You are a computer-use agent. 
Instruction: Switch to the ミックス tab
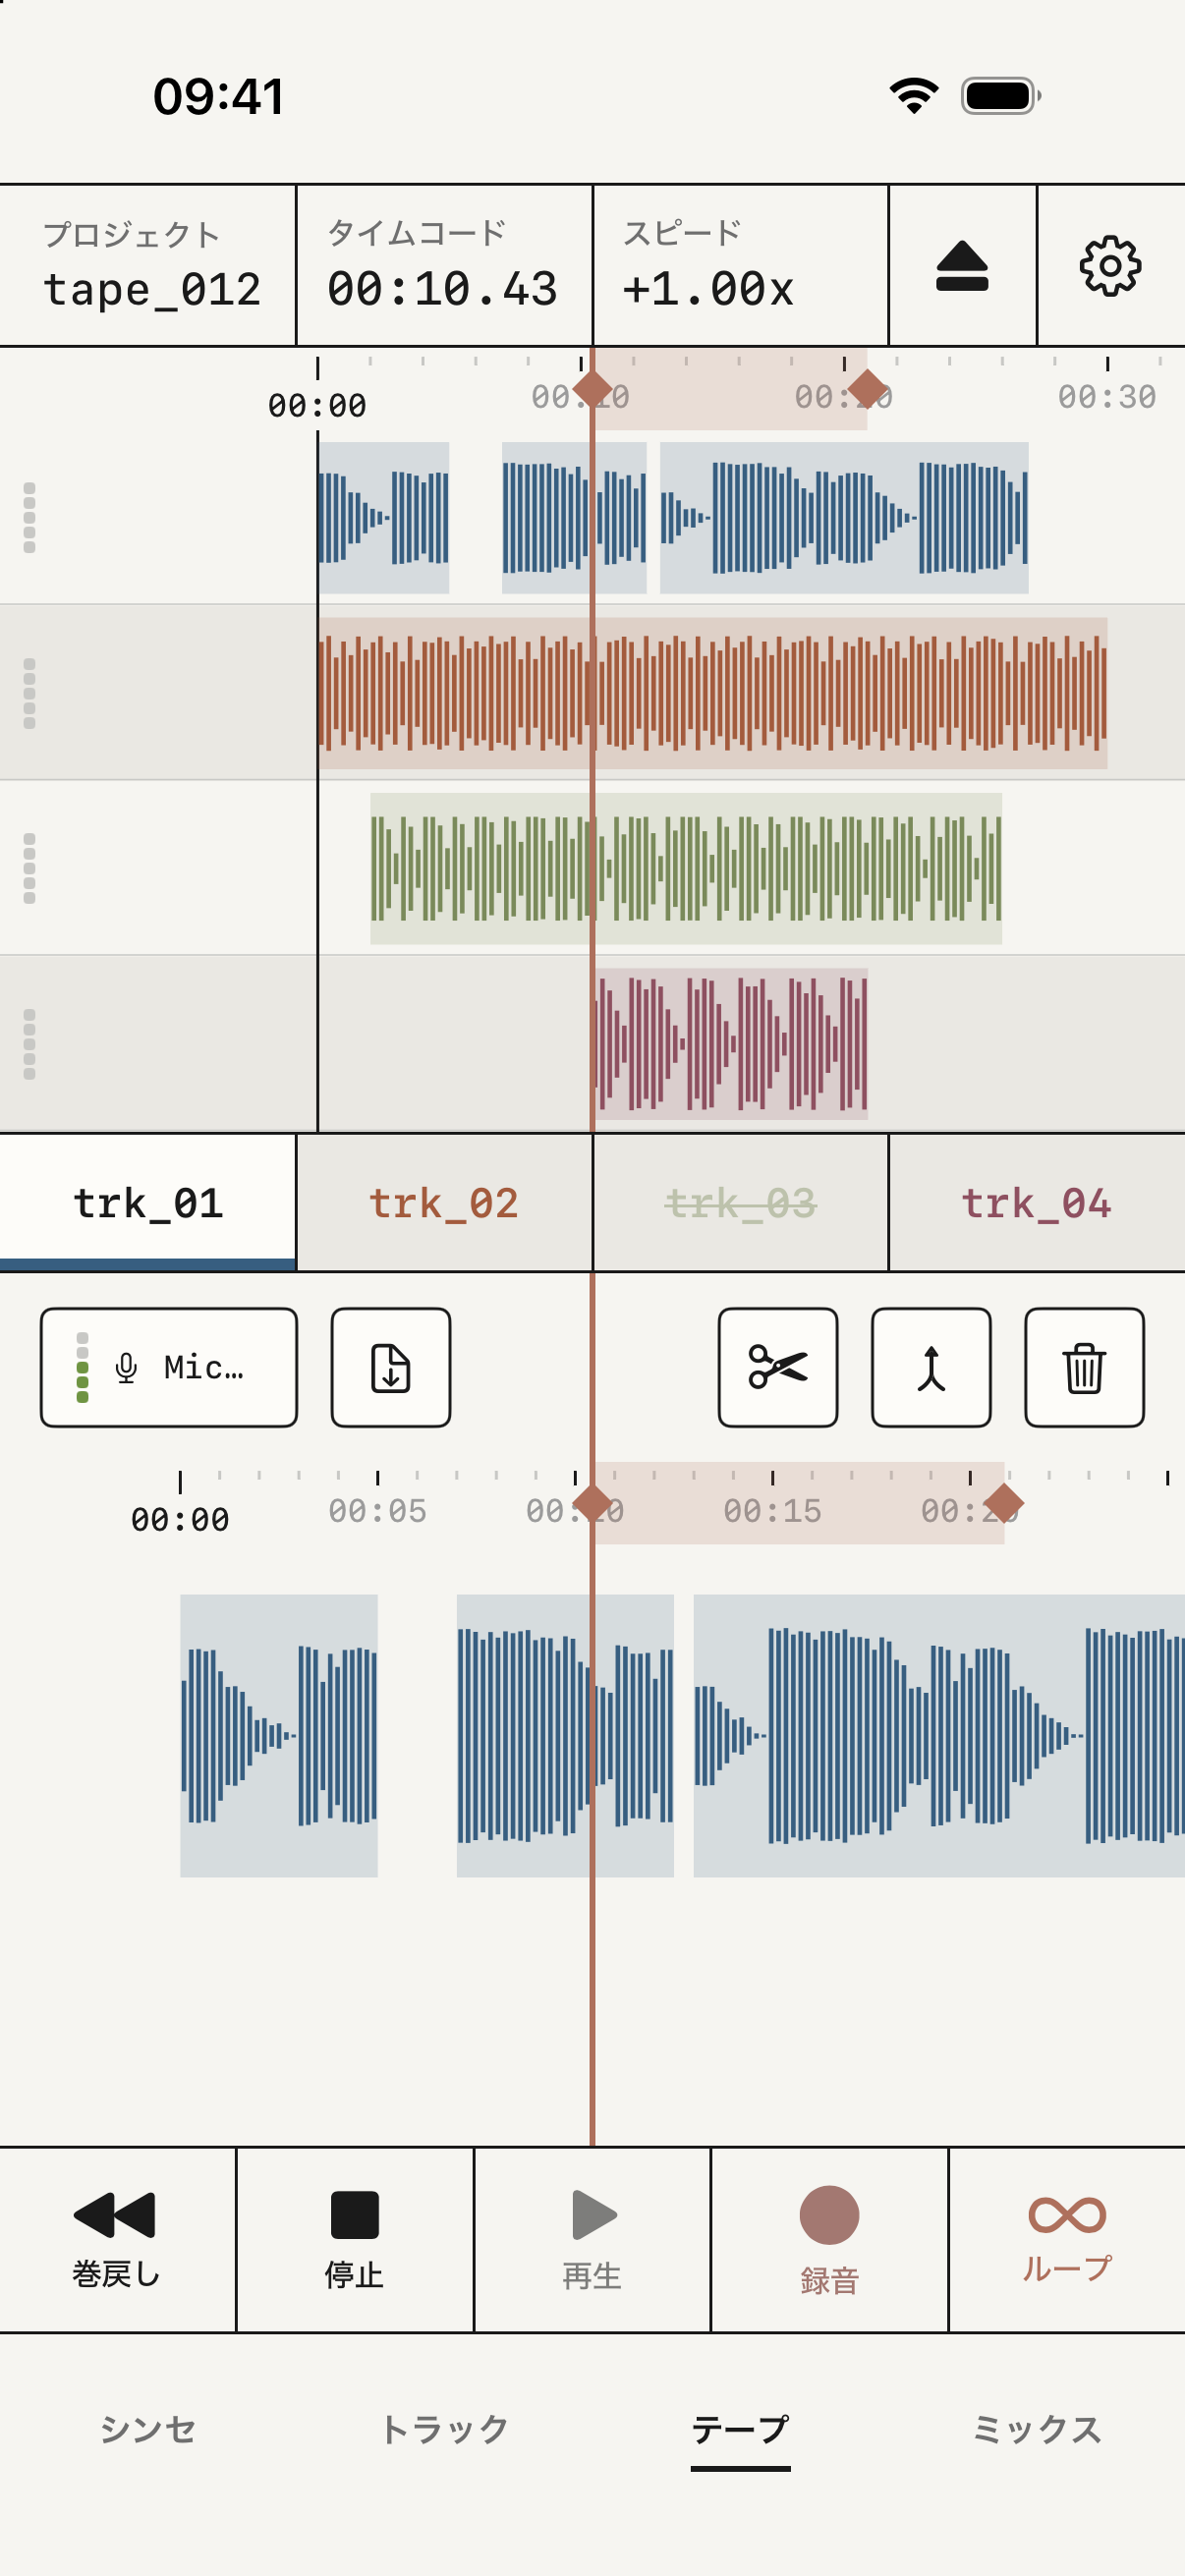click(1037, 2429)
